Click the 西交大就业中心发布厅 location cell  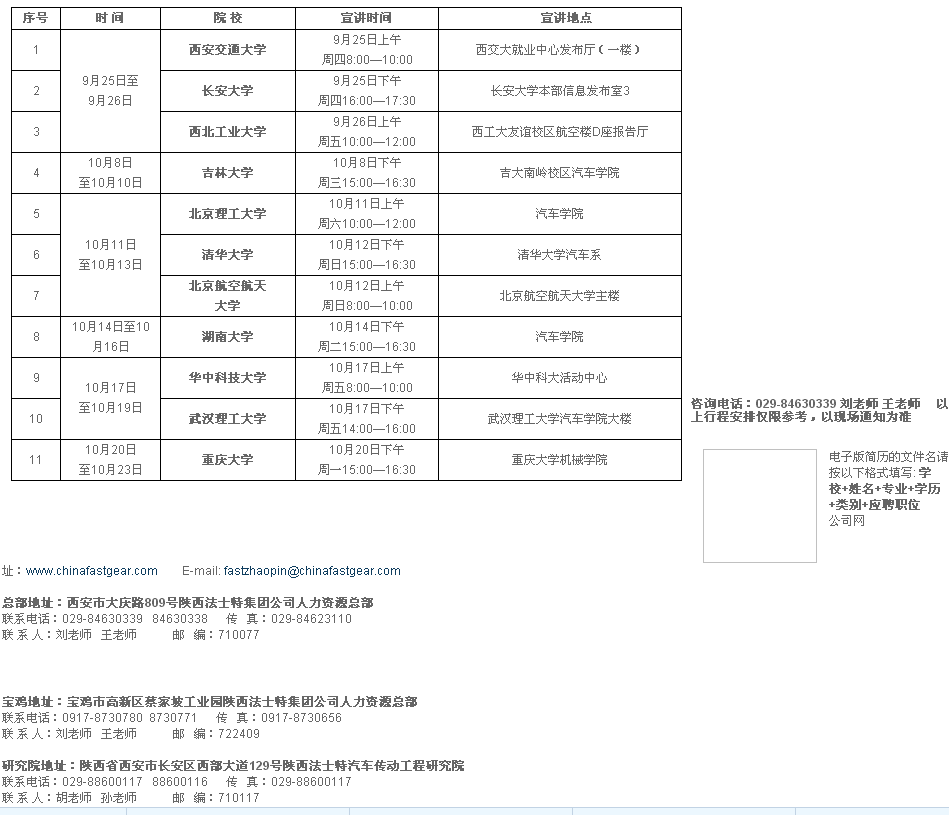[559, 49]
